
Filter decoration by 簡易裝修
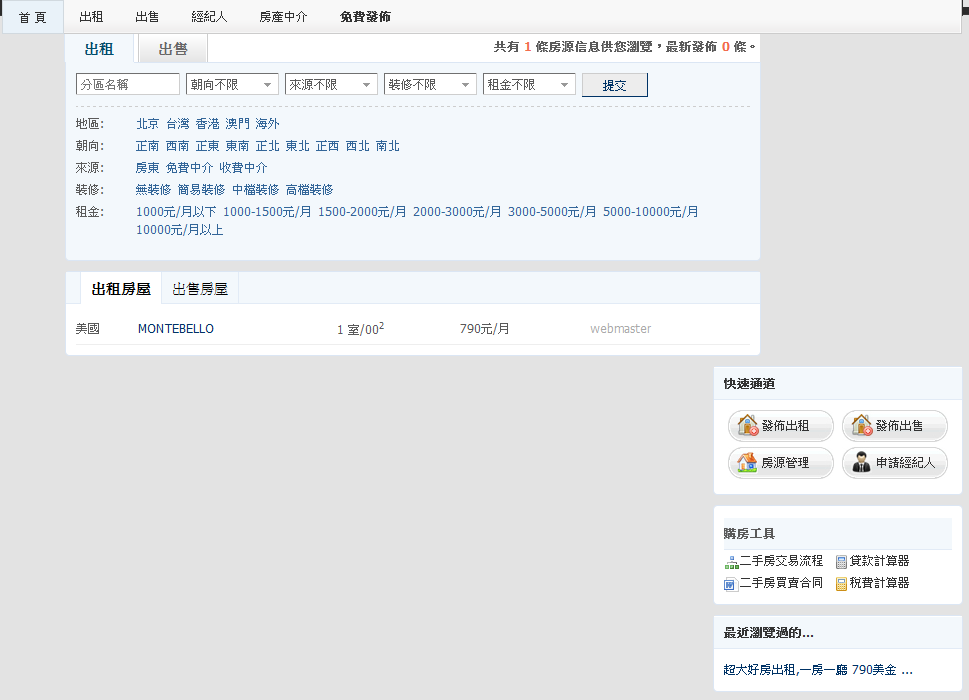pos(201,190)
